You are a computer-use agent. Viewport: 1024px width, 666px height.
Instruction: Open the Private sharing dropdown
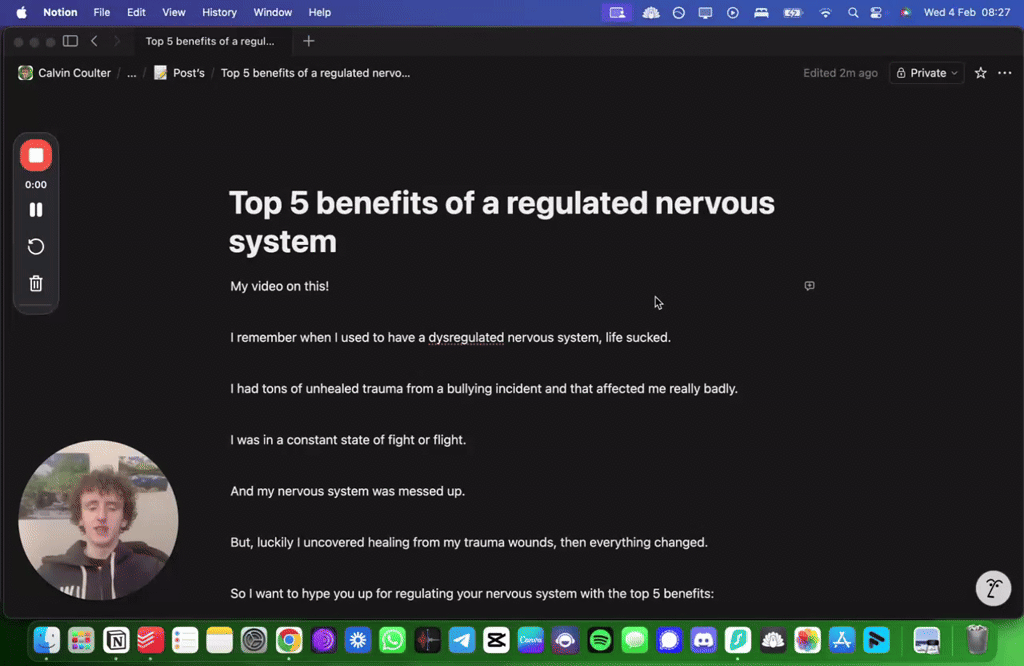tap(926, 72)
